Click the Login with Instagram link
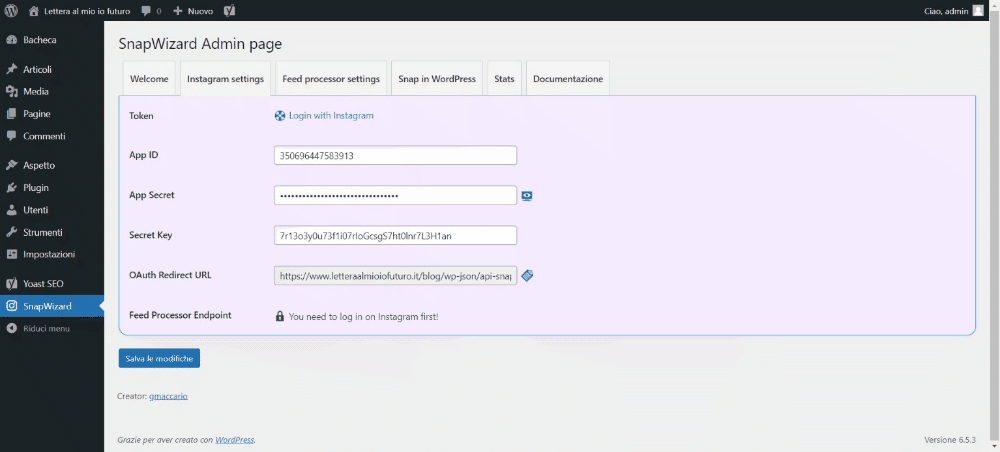The height and width of the screenshot is (452, 1000). click(x=331, y=116)
